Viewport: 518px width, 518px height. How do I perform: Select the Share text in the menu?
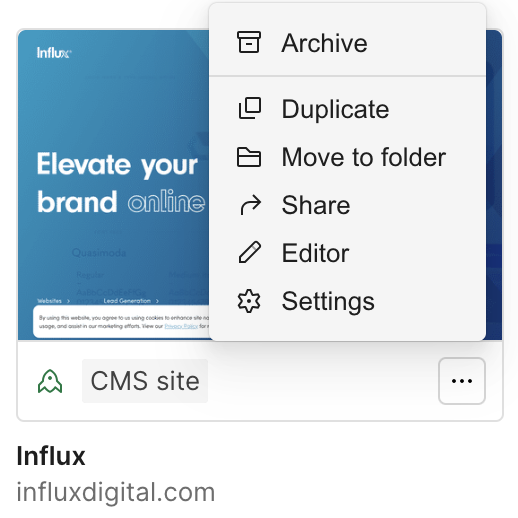[316, 205]
